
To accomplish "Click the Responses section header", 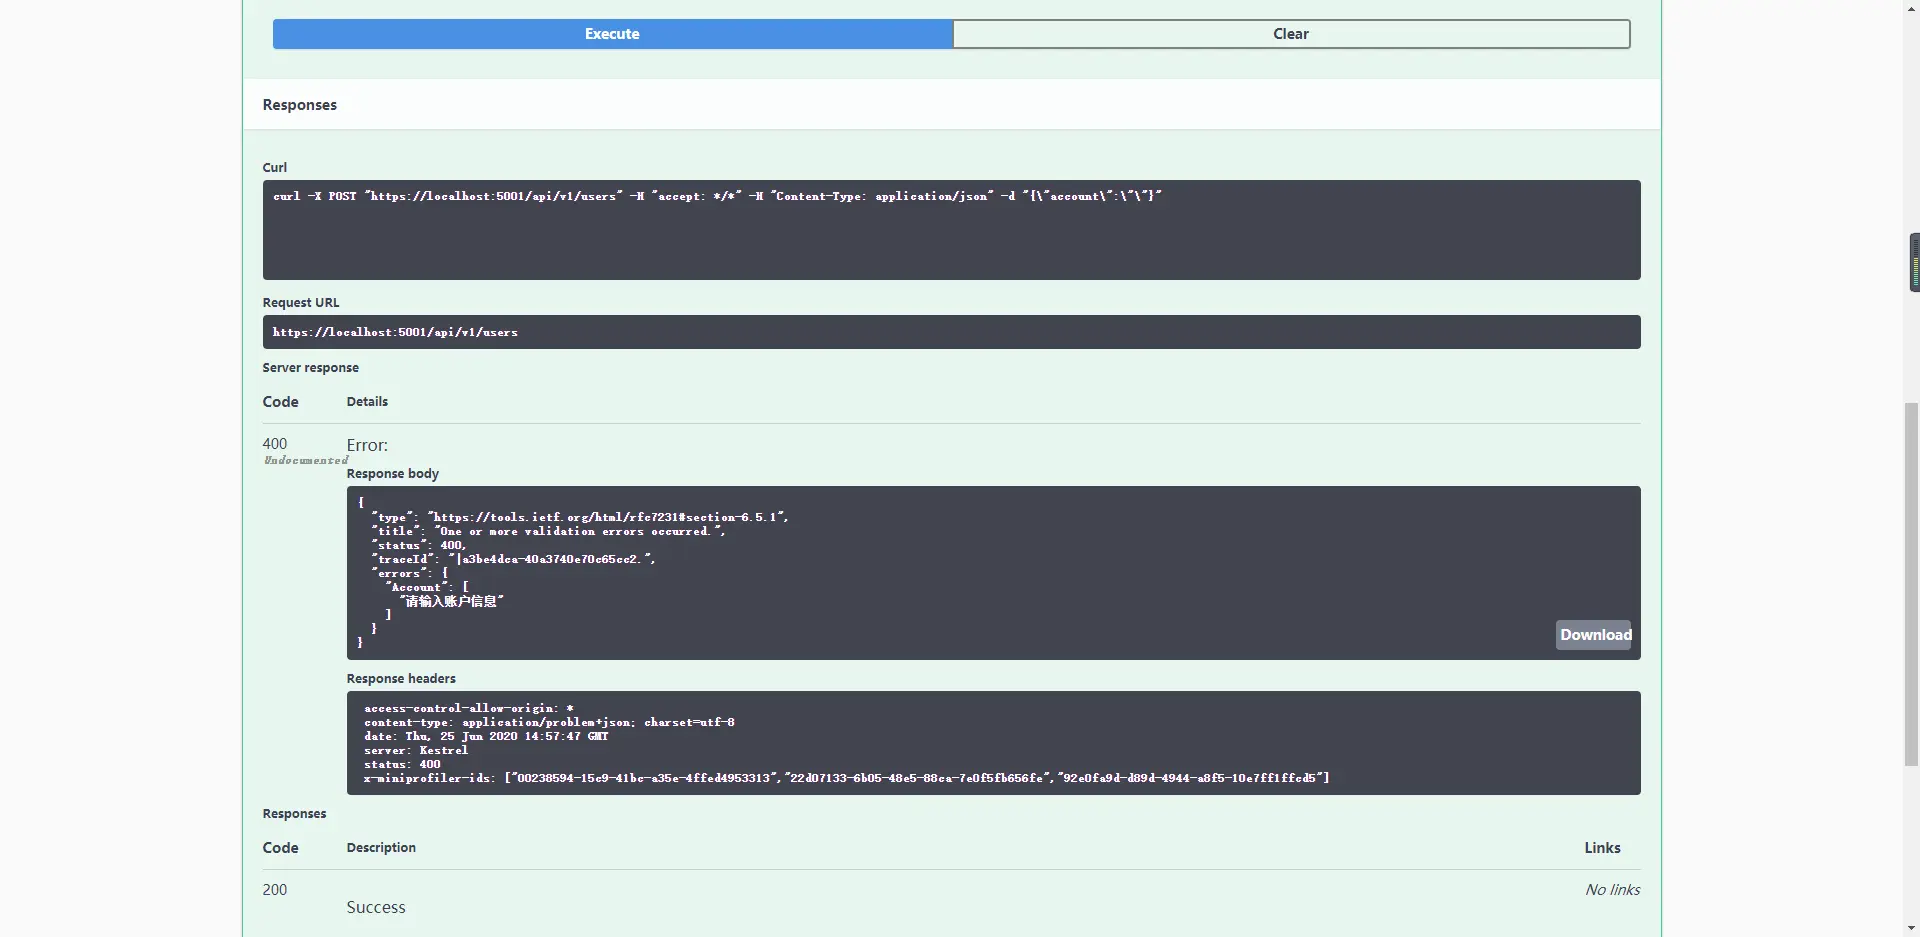I will 299,105.
